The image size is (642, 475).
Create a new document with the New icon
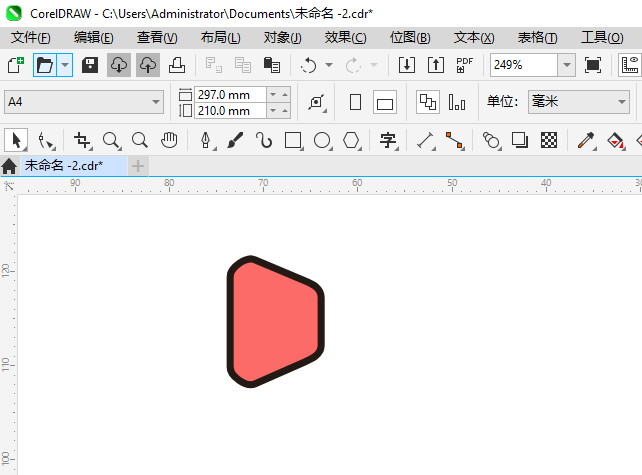click(16, 65)
